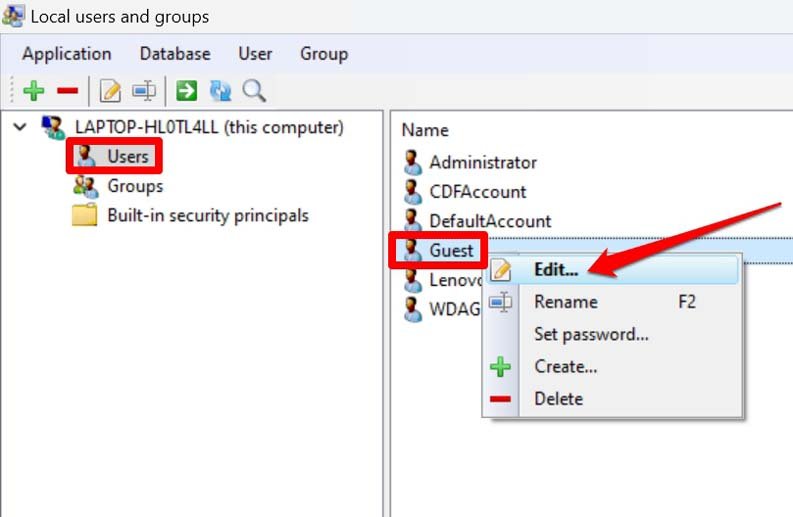Open the Database menu
Image resolution: width=793 pixels, height=517 pixels.
click(x=175, y=54)
